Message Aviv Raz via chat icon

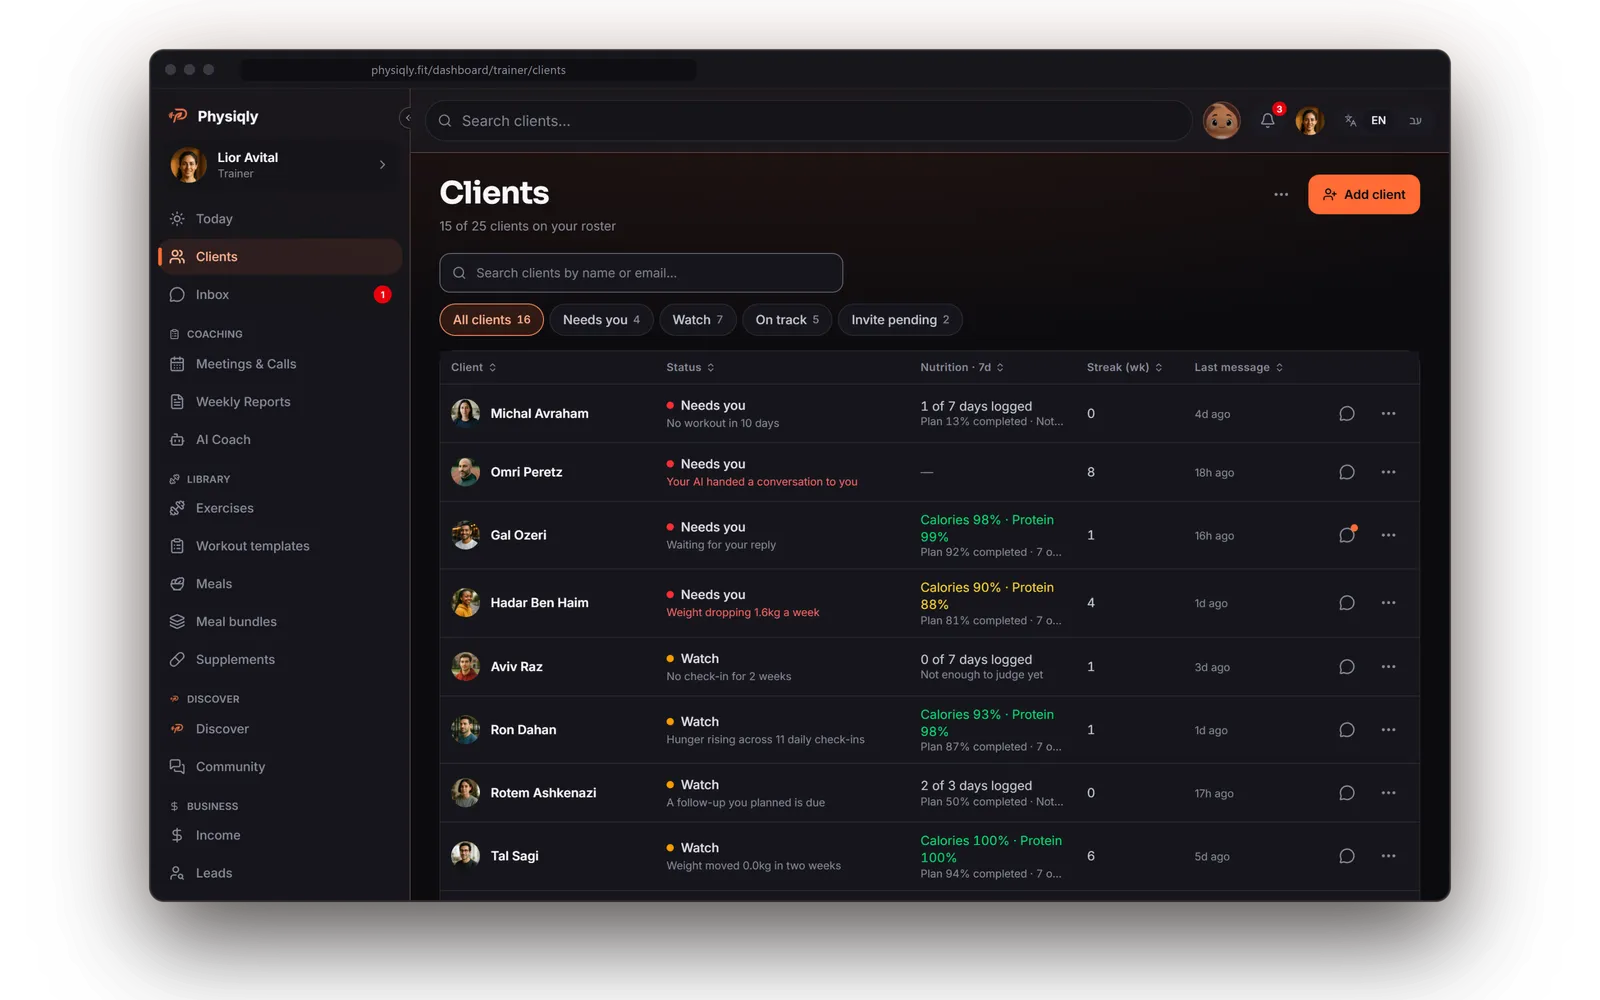point(1346,667)
